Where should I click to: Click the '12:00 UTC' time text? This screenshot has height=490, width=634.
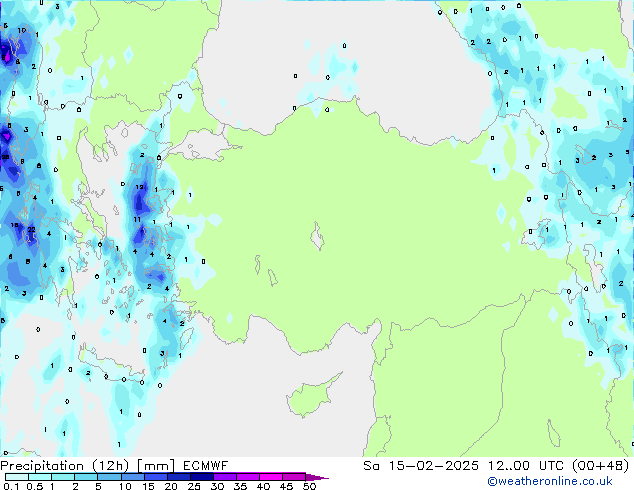coord(526,466)
